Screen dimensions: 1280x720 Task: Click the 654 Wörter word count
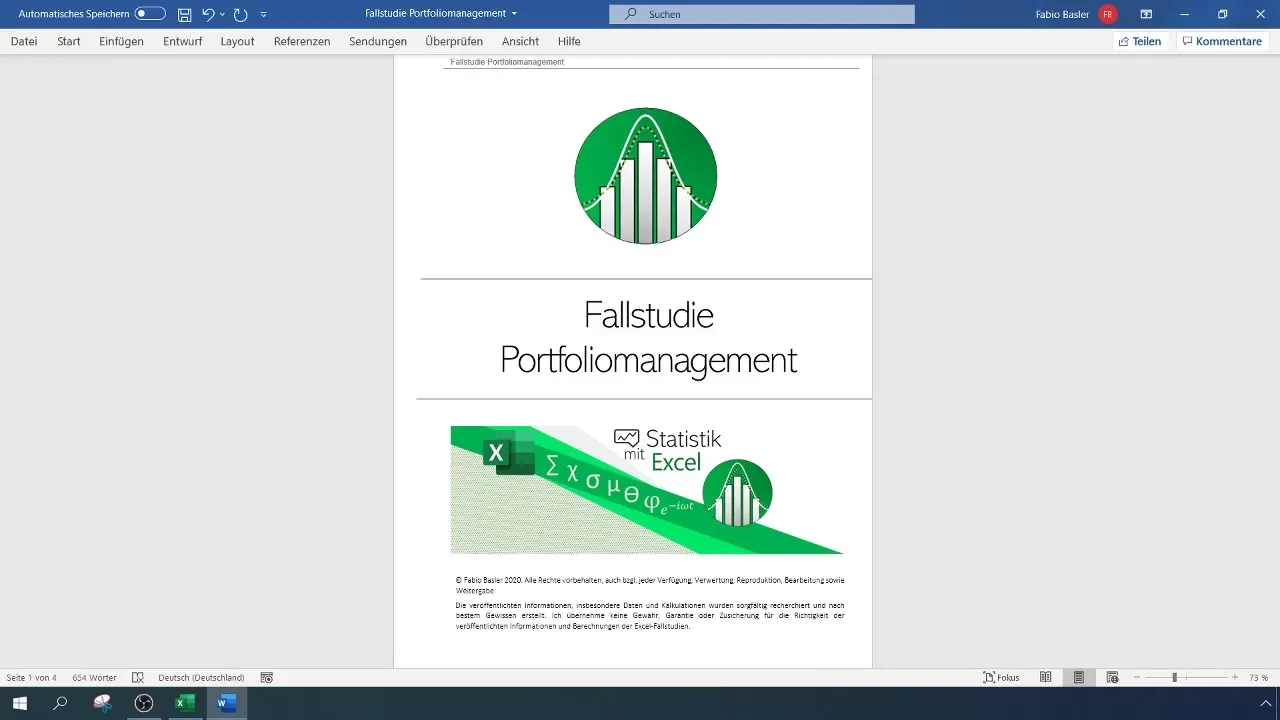pos(94,677)
